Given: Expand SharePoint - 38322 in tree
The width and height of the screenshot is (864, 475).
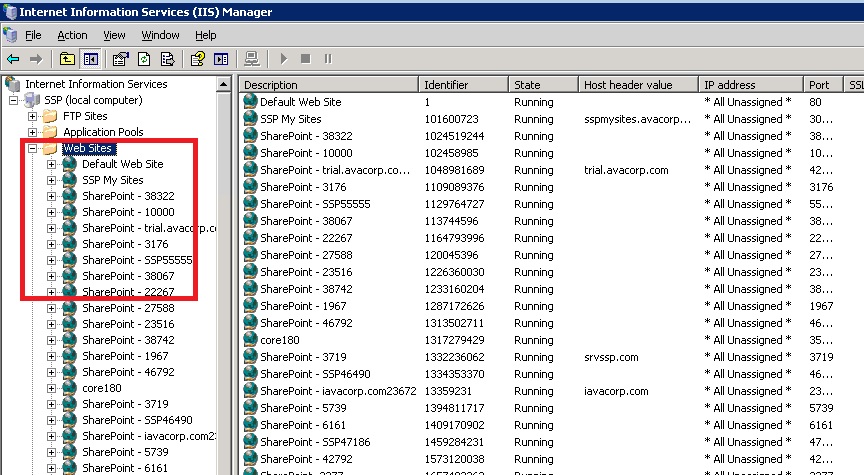Looking at the screenshot, I should tap(51, 196).
